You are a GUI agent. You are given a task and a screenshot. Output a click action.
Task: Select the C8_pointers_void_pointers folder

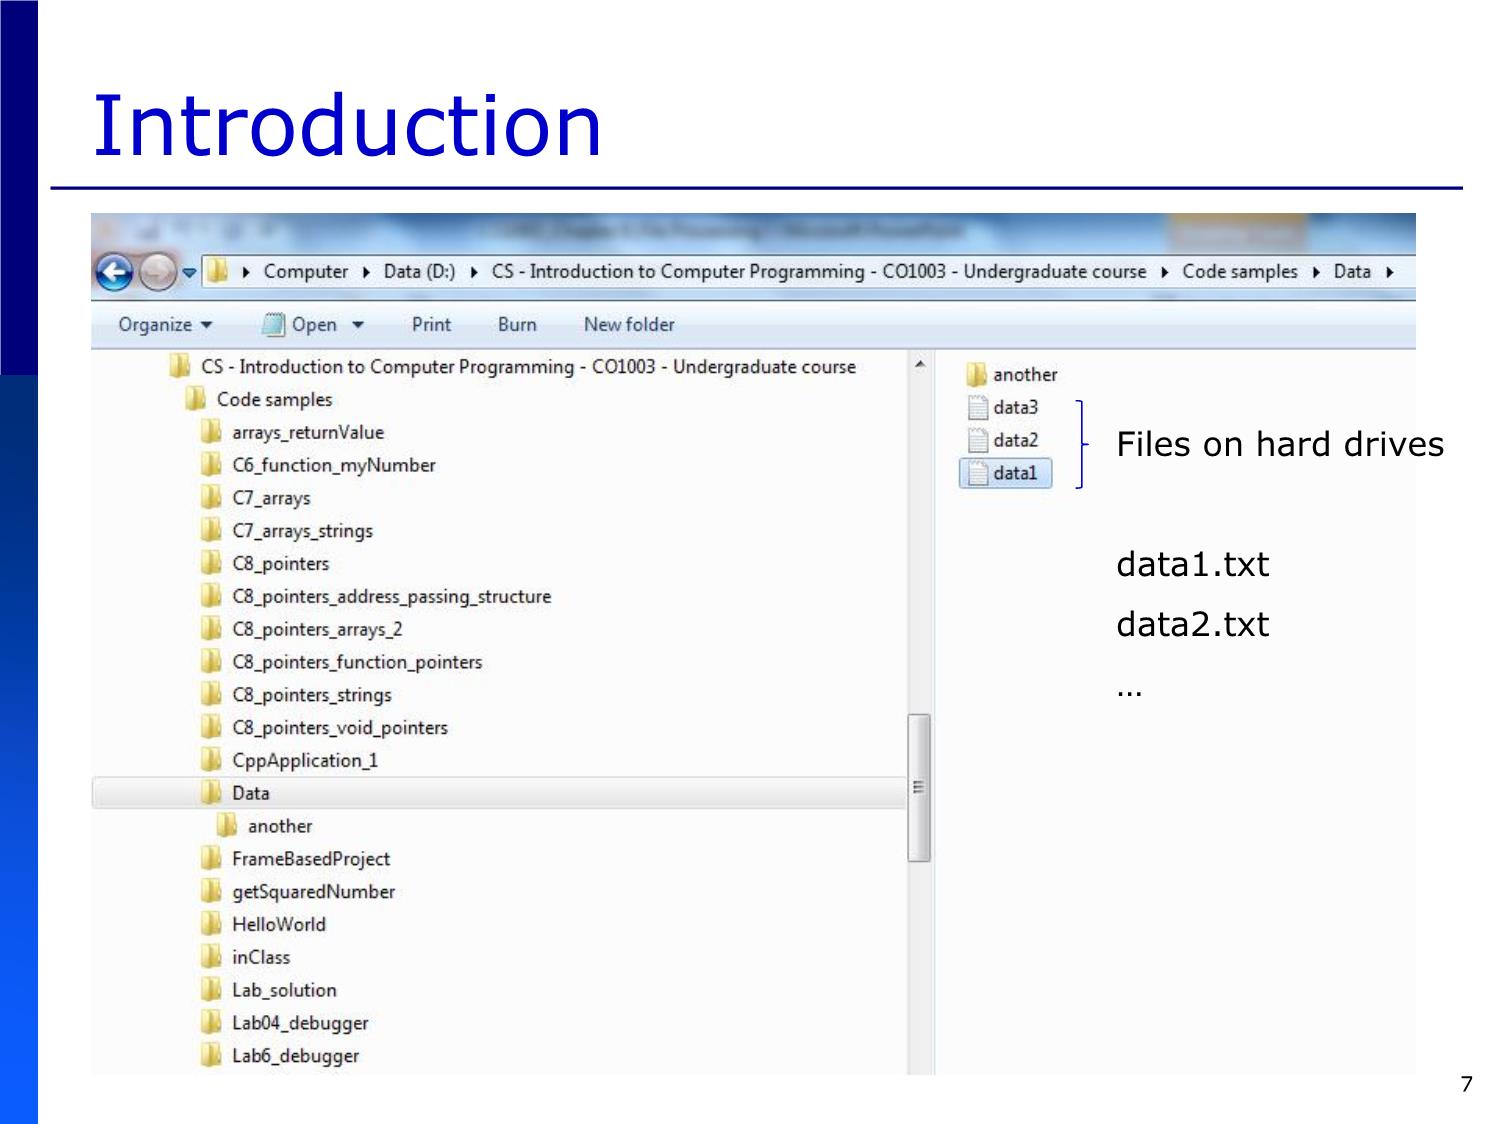point(325,728)
